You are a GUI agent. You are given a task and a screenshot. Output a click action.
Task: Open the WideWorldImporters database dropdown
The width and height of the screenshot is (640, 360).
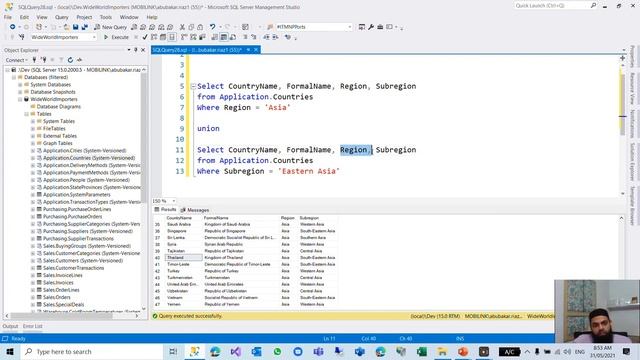94,37
